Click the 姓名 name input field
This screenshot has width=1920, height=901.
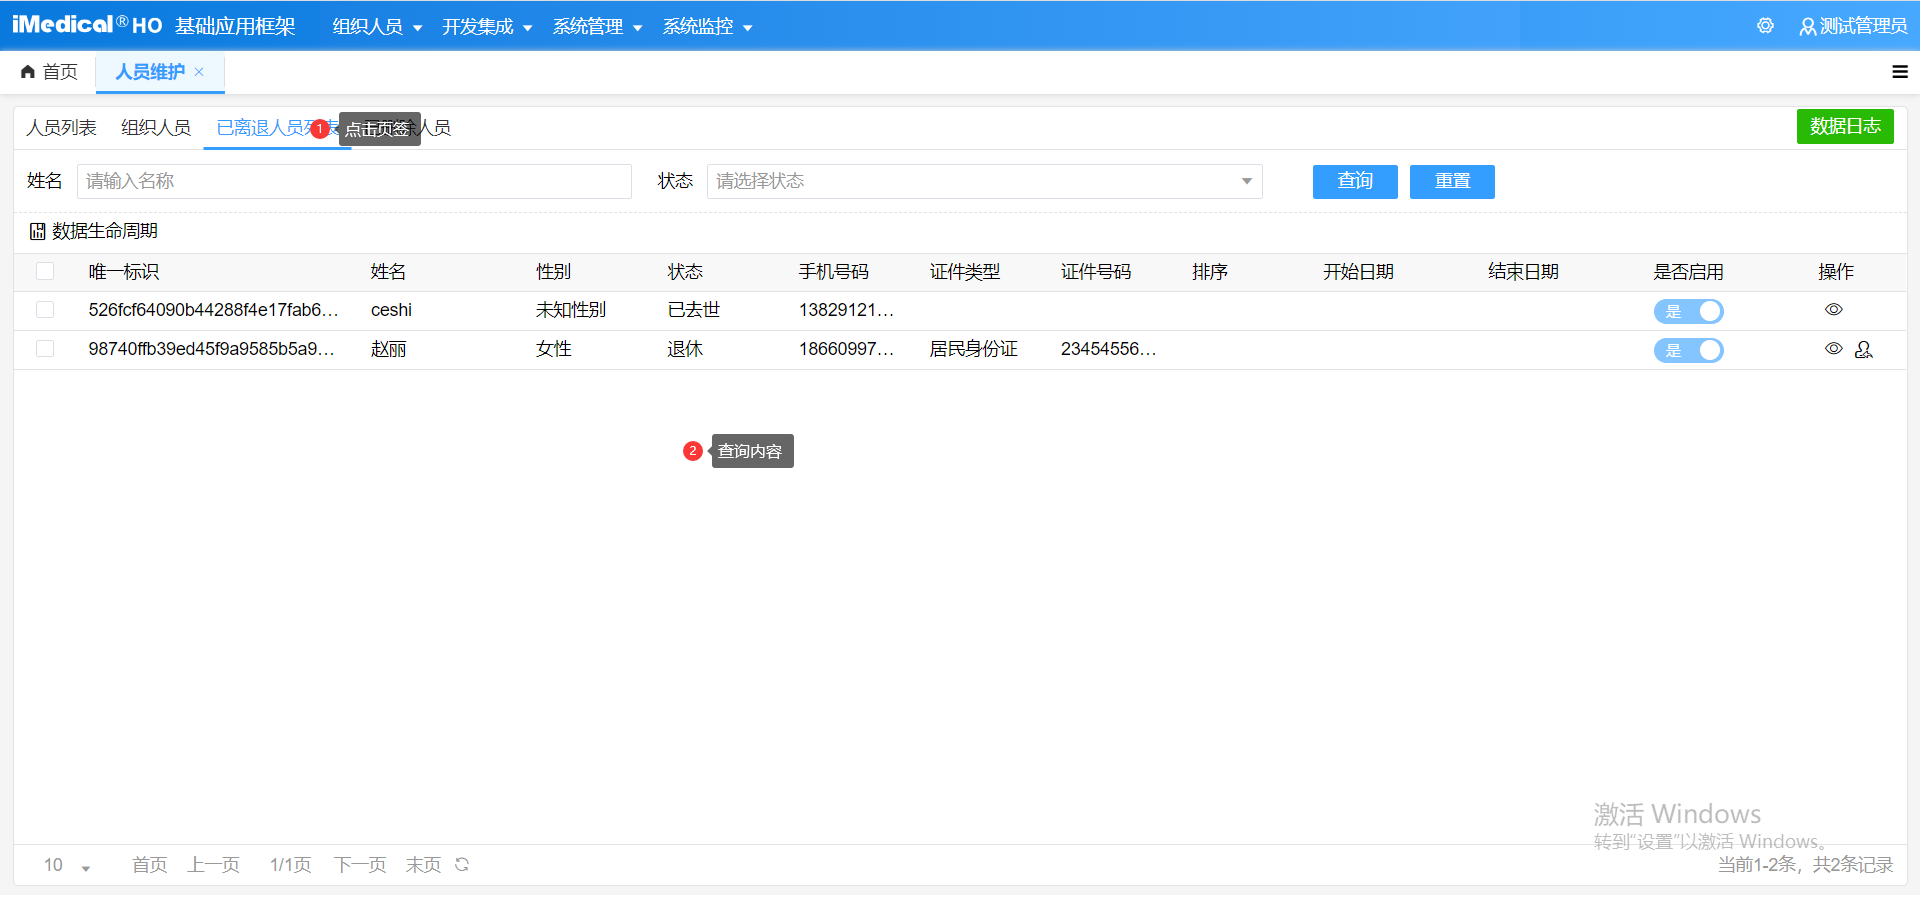[x=354, y=181]
